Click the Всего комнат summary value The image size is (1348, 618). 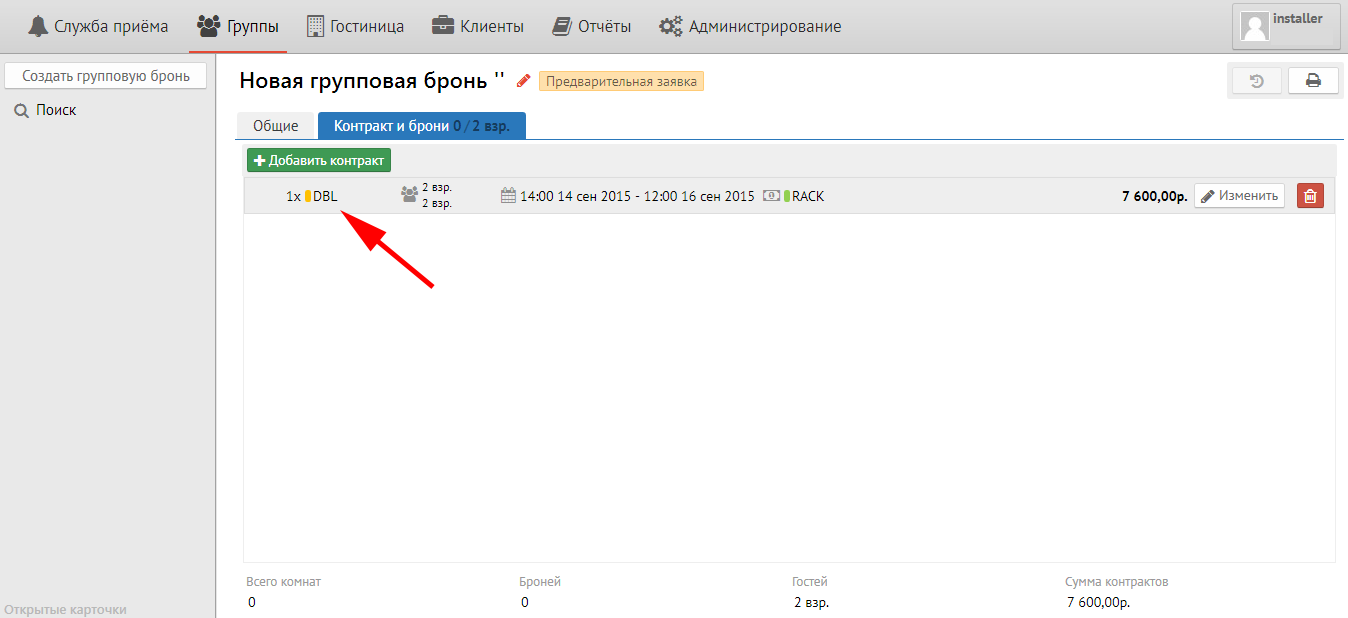(251, 602)
